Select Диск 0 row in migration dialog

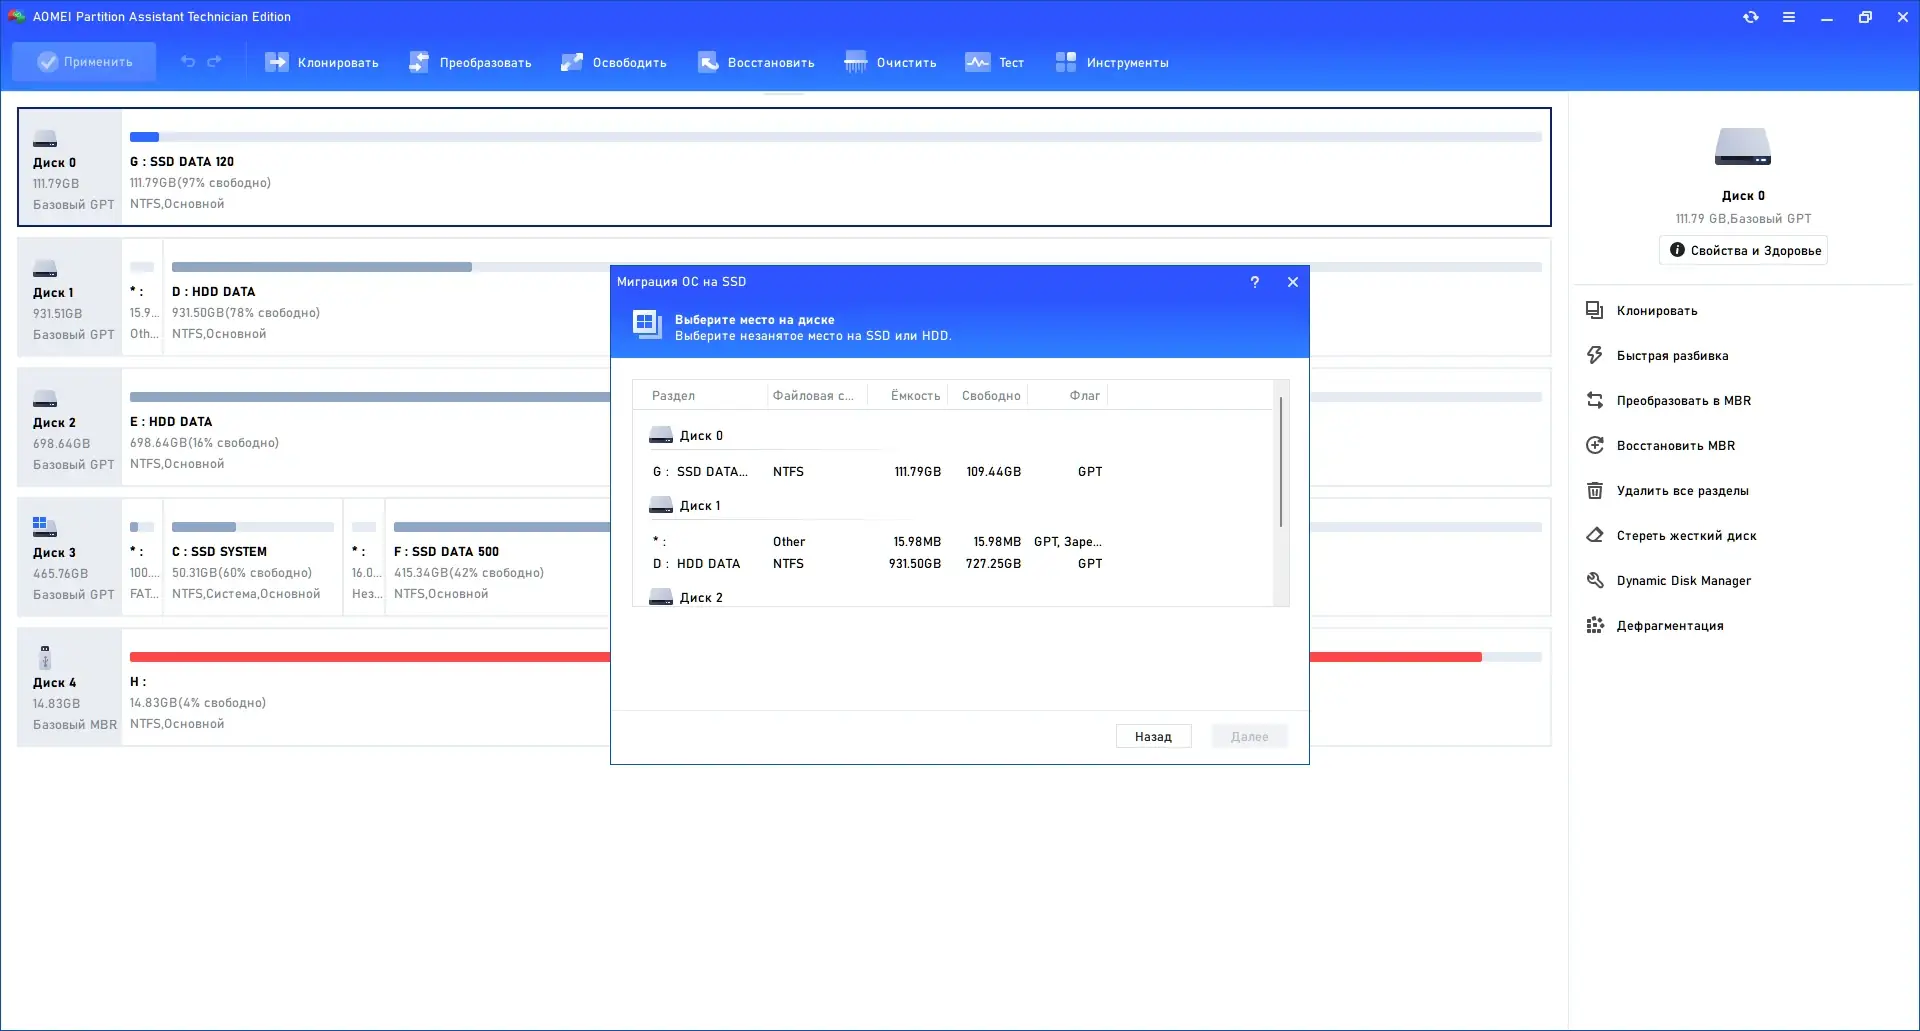pyautogui.click(x=954, y=436)
